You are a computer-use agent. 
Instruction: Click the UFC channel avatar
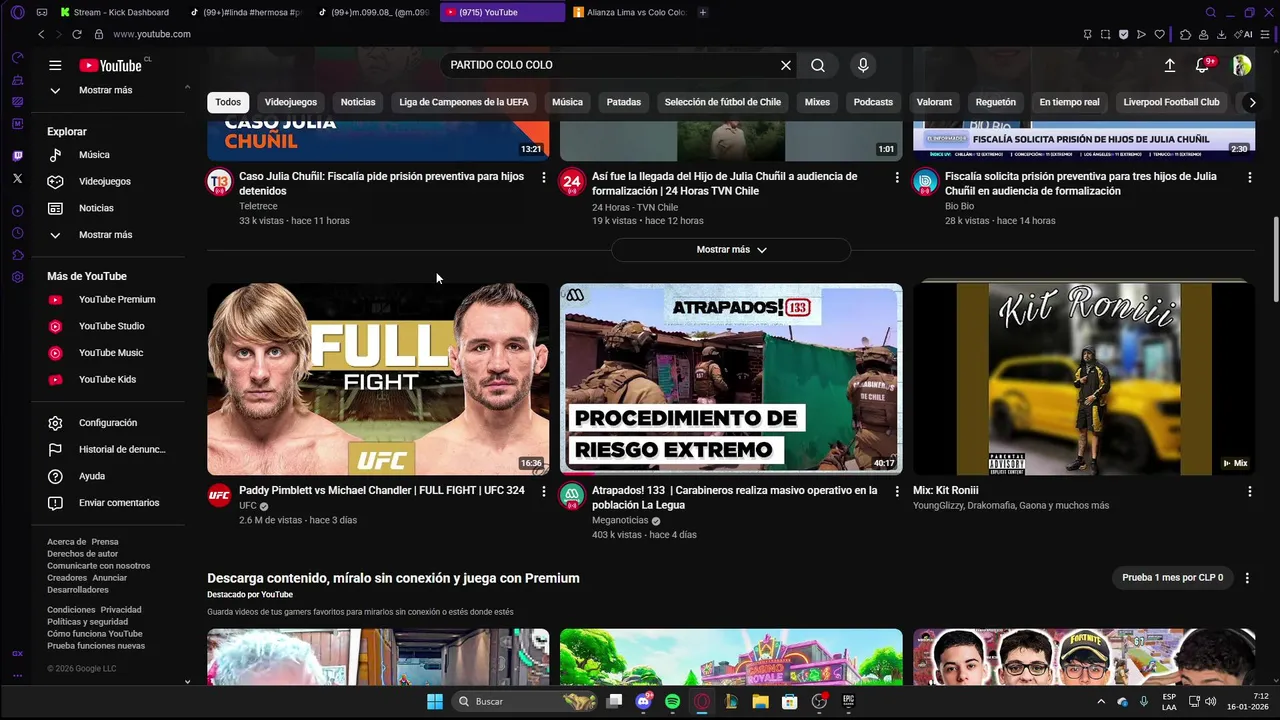click(x=219, y=495)
